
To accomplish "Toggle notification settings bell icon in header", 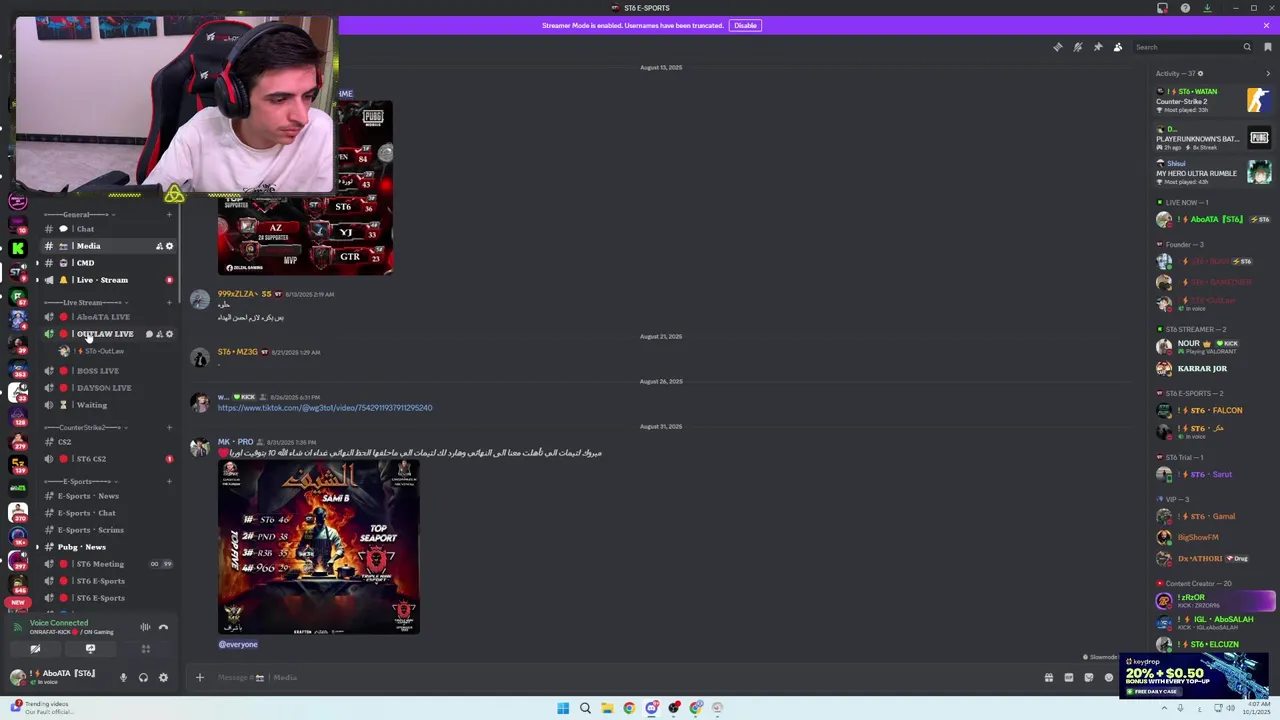I will 1078,47.
